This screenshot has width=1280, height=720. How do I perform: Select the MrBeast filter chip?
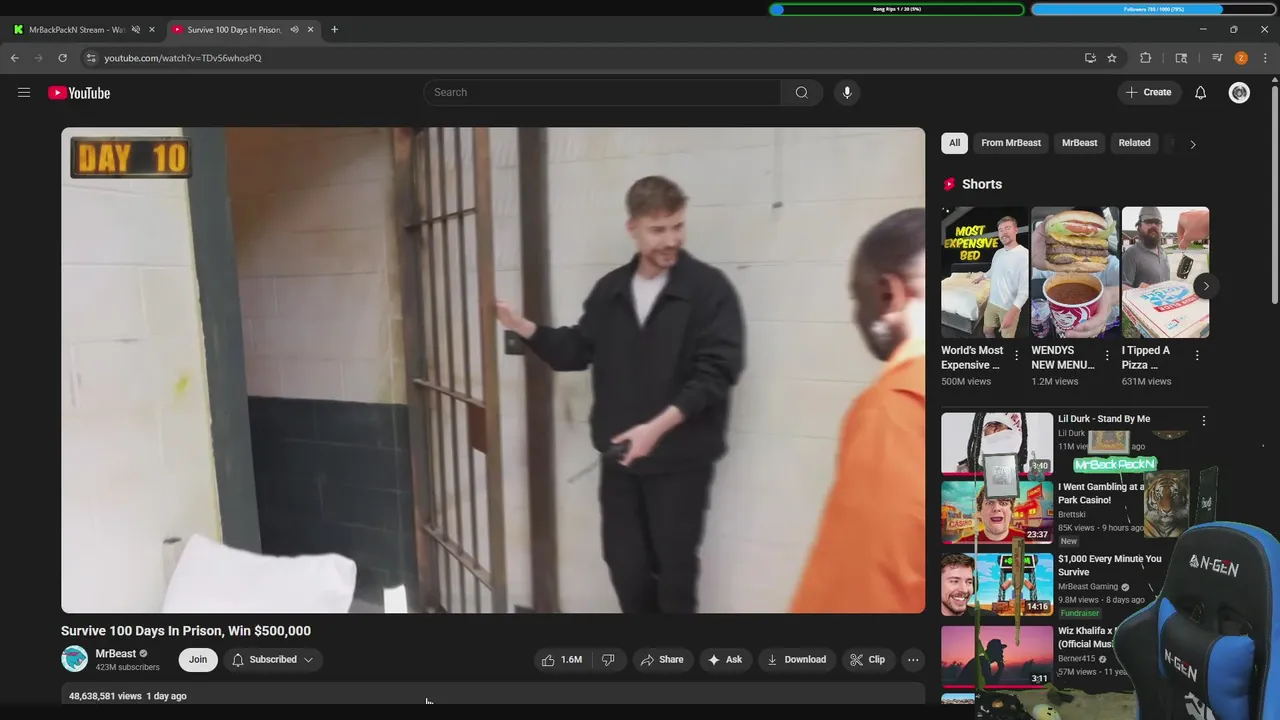click(x=1079, y=143)
